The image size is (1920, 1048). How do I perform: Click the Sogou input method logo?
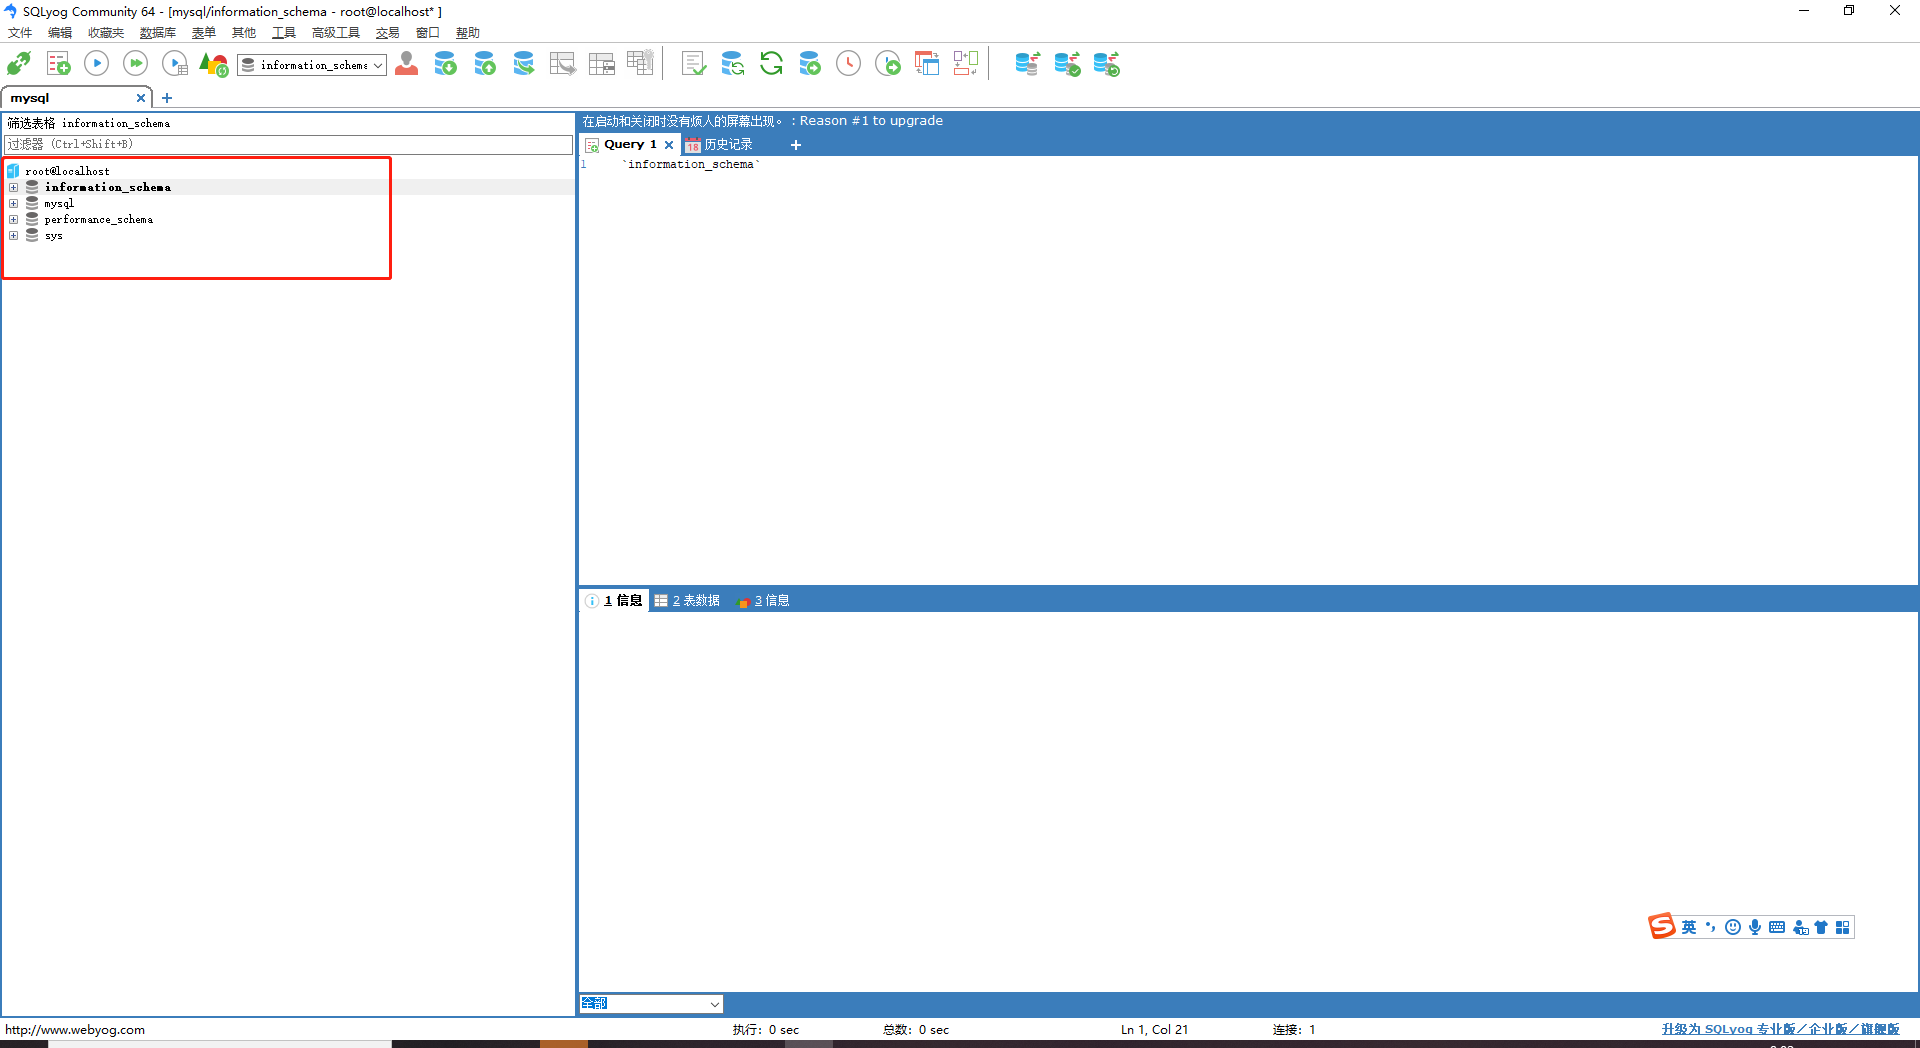(1662, 926)
